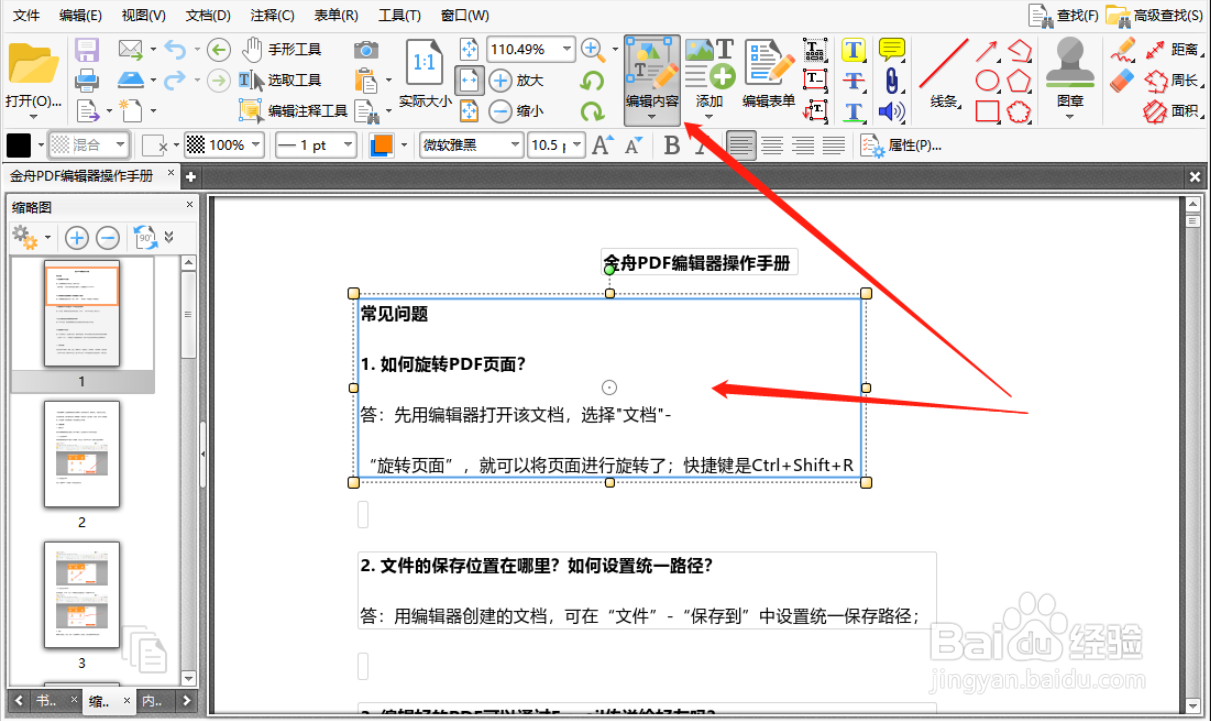Click the orange text color swatch
Image resolution: width=1211 pixels, height=721 pixels.
[x=381, y=146]
